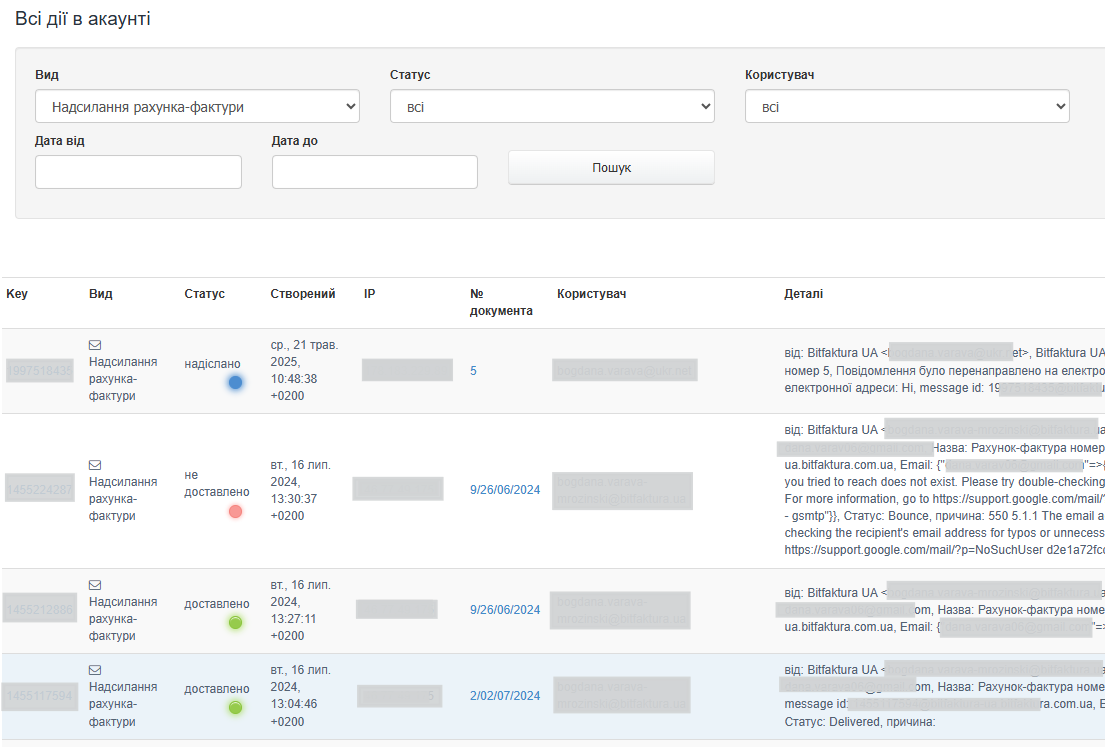Click envelope icon in first table row
The image size is (1105, 747).
point(95,345)
